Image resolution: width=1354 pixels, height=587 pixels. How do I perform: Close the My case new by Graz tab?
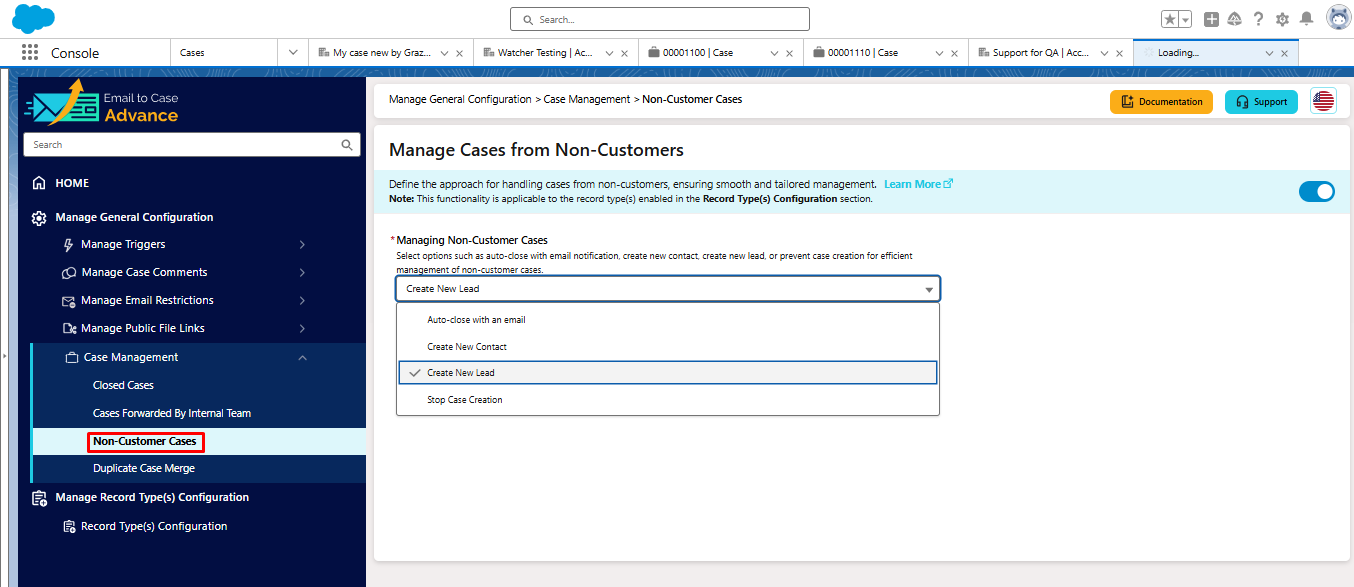tap(459, 53)
